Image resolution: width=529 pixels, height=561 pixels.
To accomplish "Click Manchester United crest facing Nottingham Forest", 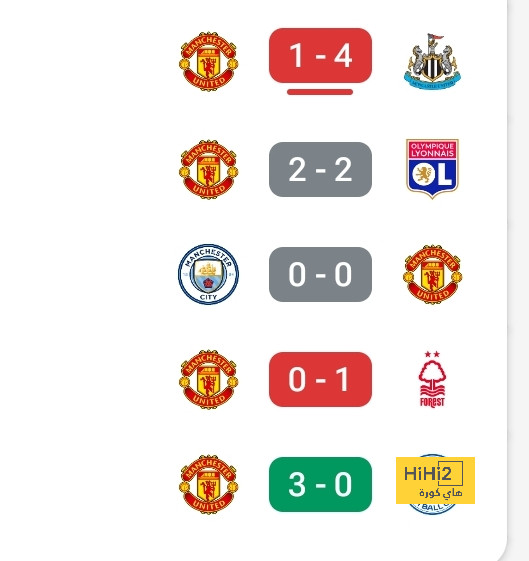I will tap(209, 379).
